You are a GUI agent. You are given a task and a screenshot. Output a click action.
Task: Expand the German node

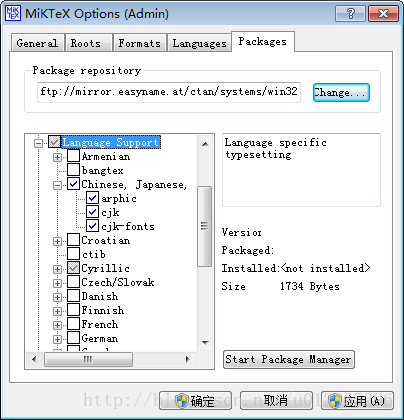pyautogui.click(x=57, y=339)
